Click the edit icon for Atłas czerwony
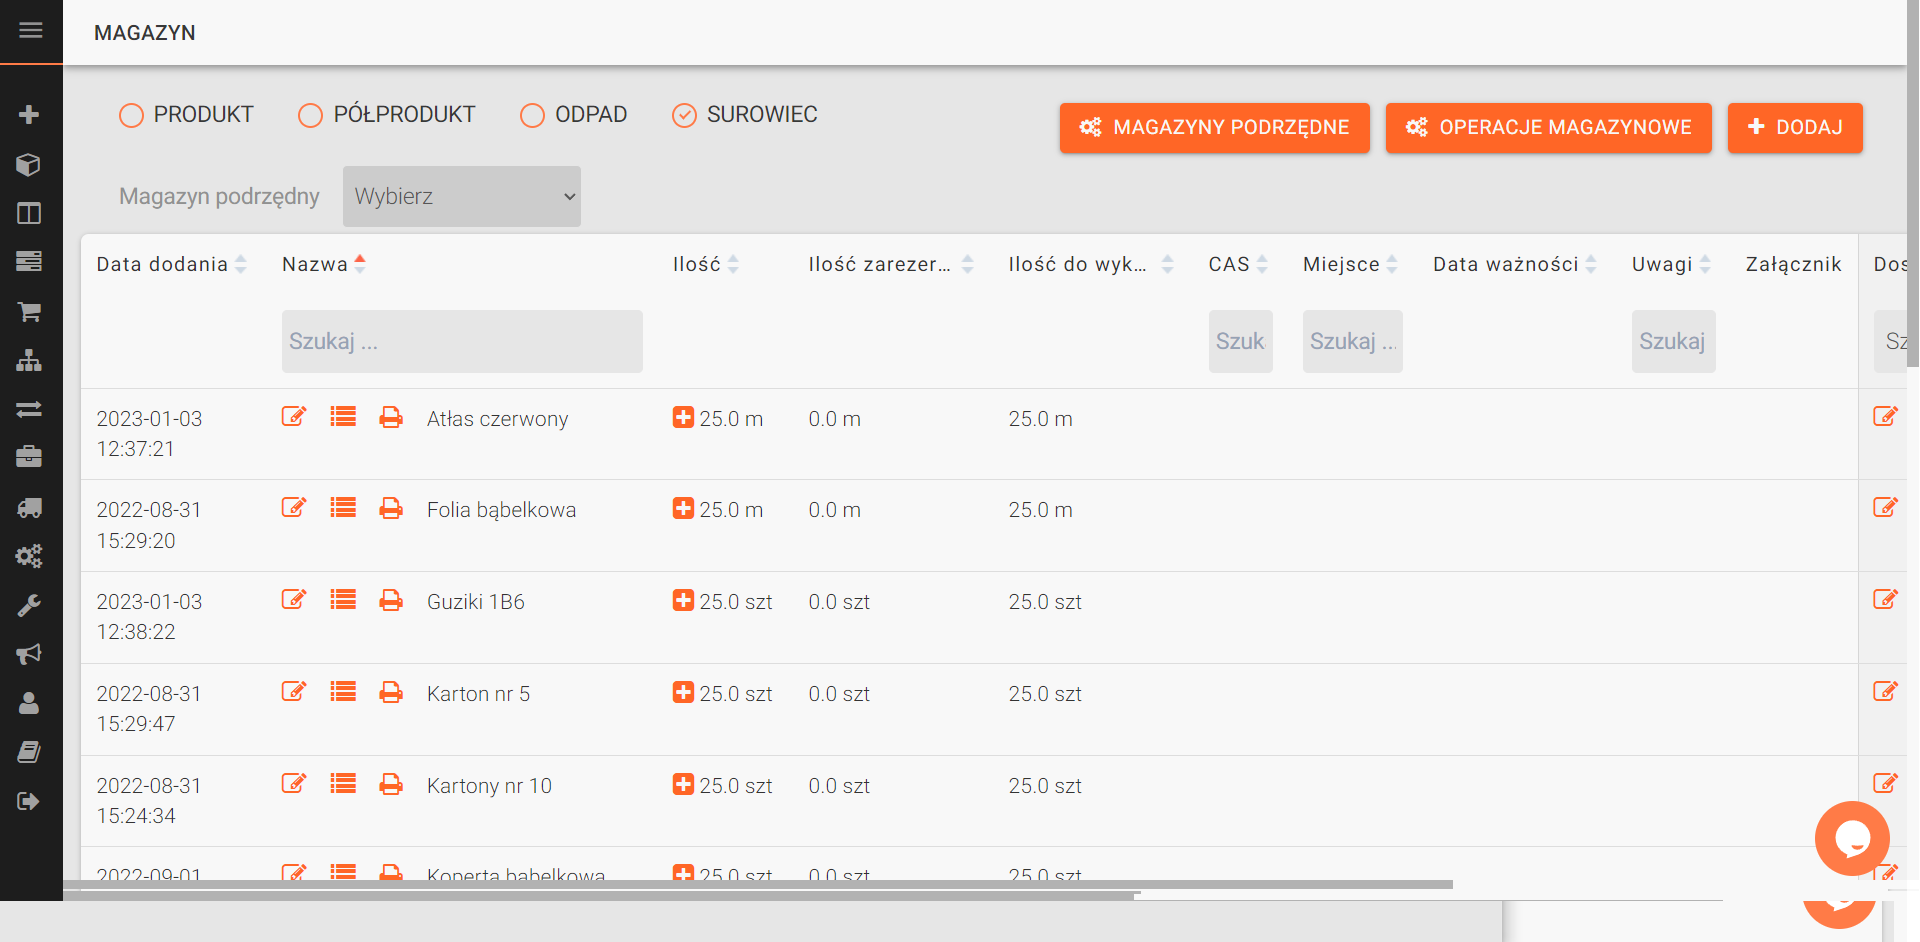This screenshot has width=1920, height=942. (x=293, y=417)
